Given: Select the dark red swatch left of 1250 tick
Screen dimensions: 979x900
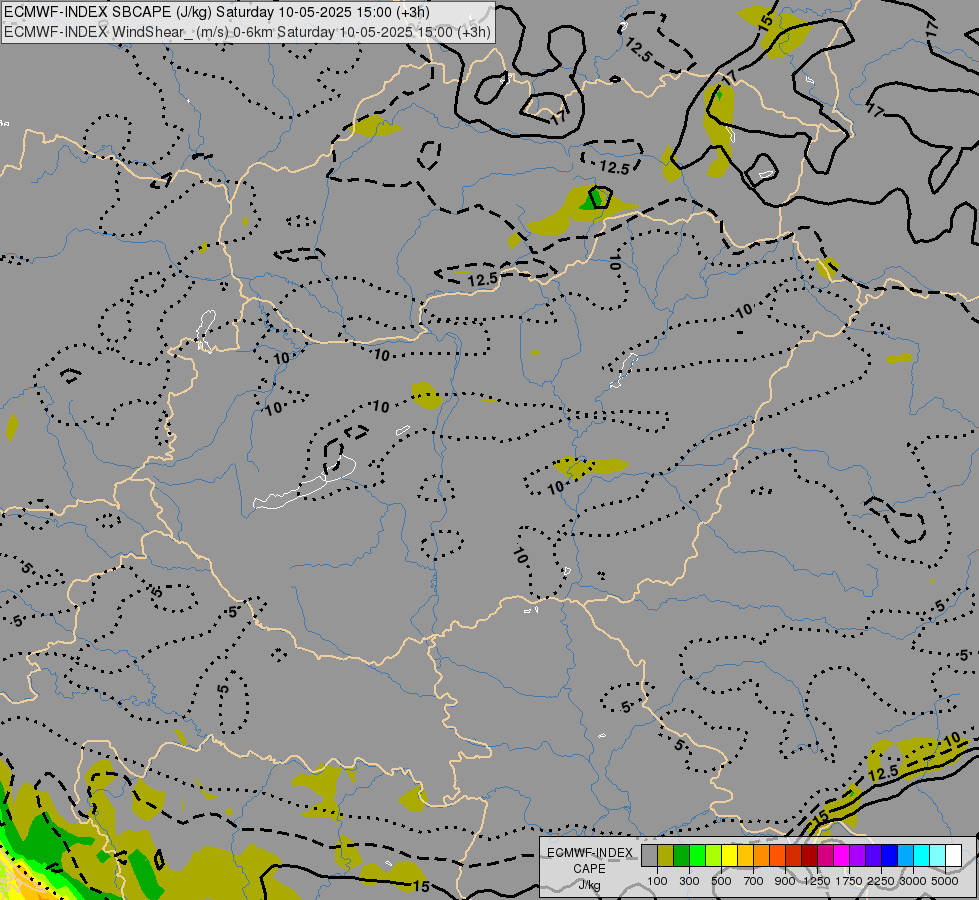Looking at the screenshot, I should [809, 856].
